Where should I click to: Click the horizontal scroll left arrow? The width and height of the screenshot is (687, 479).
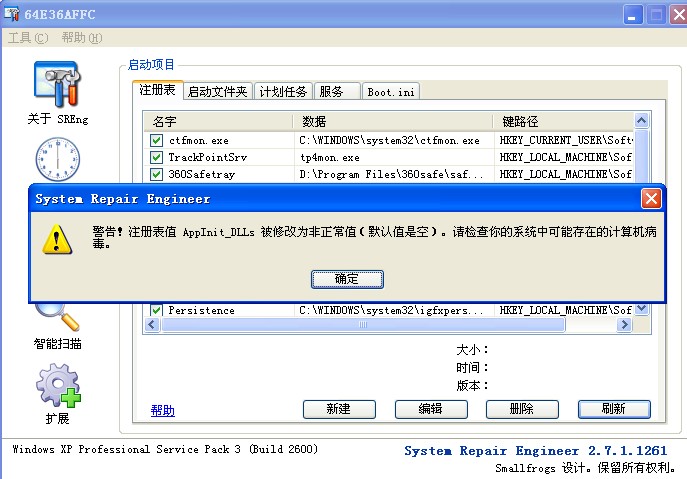pyautogui.click(x=152, y=325)
